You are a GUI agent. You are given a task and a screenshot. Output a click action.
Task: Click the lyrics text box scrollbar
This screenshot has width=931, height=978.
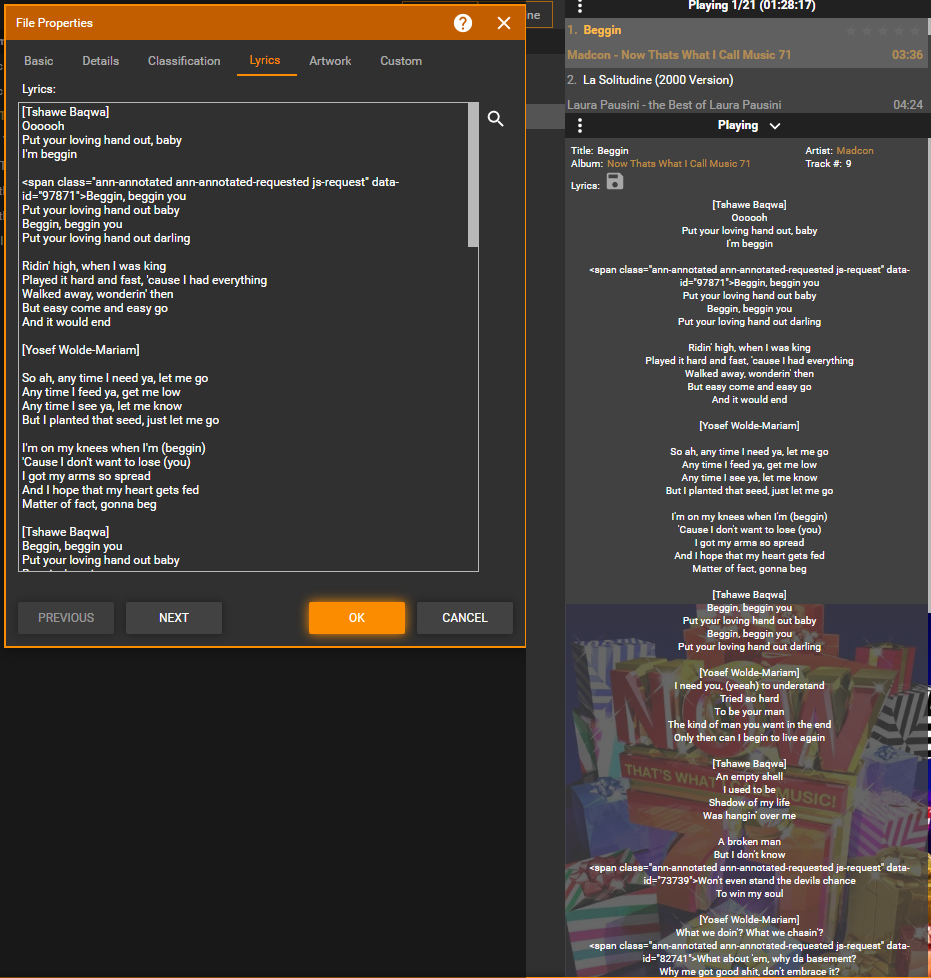pos(473,175)
